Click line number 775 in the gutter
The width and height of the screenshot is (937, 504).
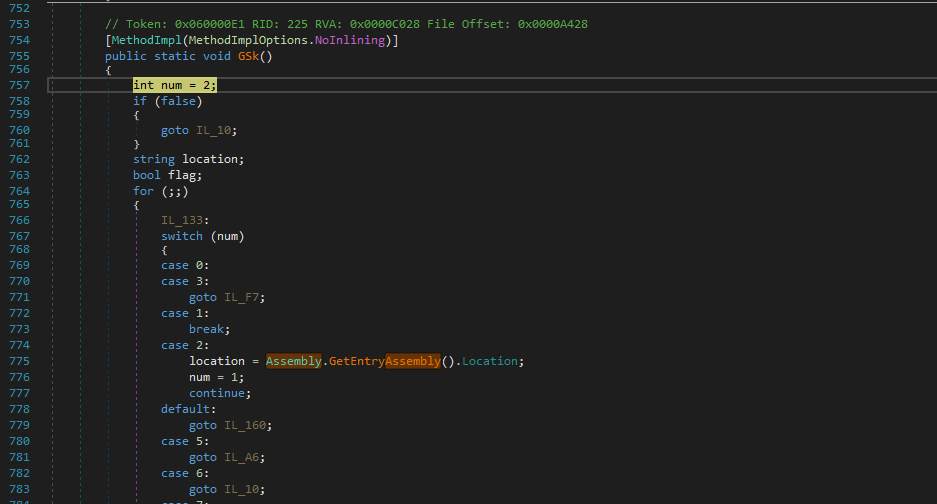click(x=19, y=361)
